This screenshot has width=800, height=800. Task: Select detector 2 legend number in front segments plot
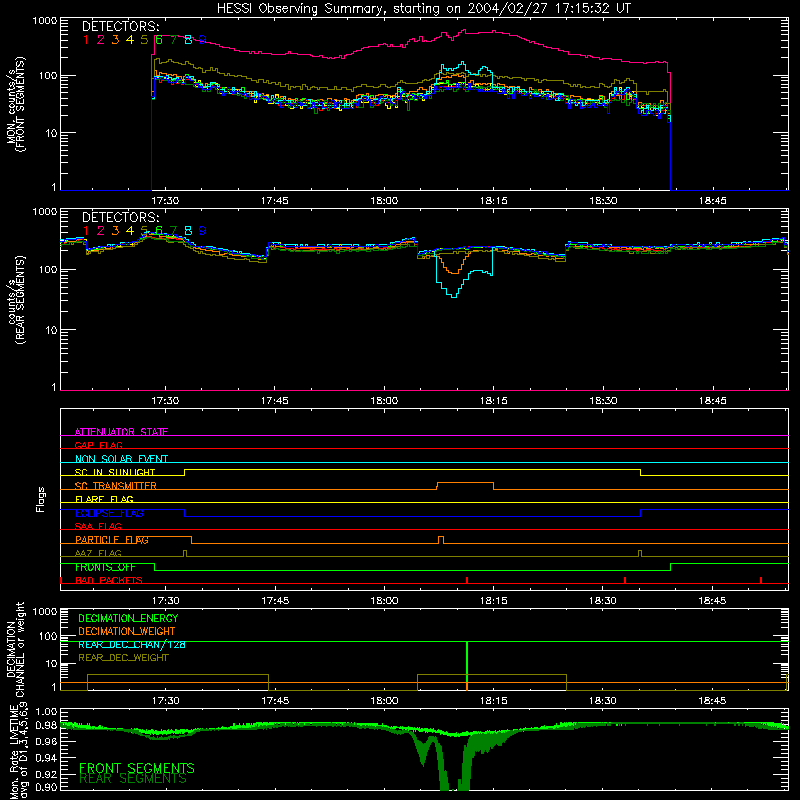[x=101, y=40]
